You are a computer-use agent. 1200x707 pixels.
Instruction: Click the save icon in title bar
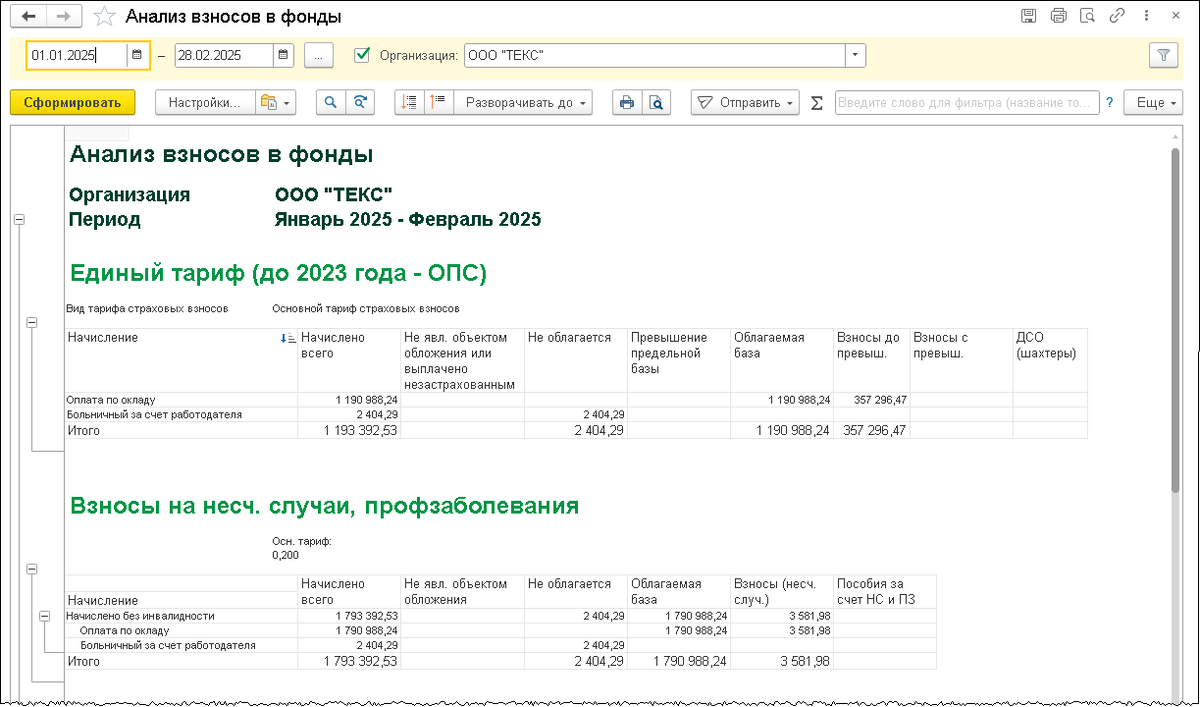1028,17
